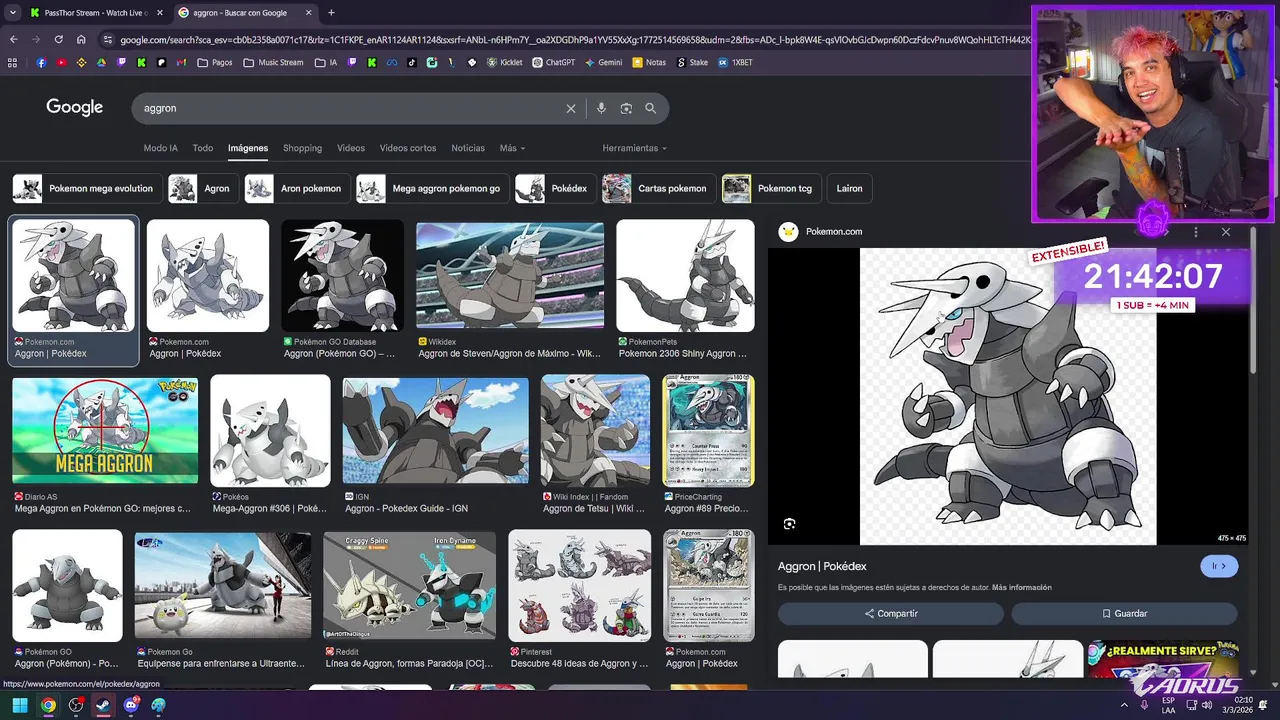This screenshot has height=720, width=1280.
Task: Open the browser home page
Action: pyautogui.click(x=81, y=39)
